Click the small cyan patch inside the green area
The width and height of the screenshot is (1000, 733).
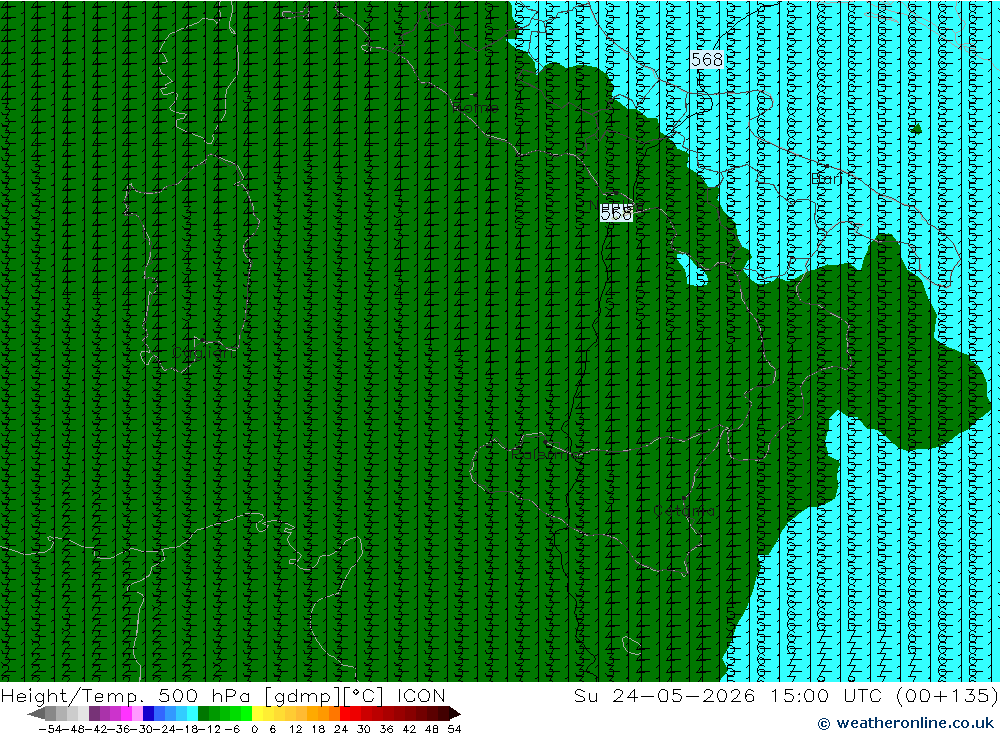coord(693,270)
